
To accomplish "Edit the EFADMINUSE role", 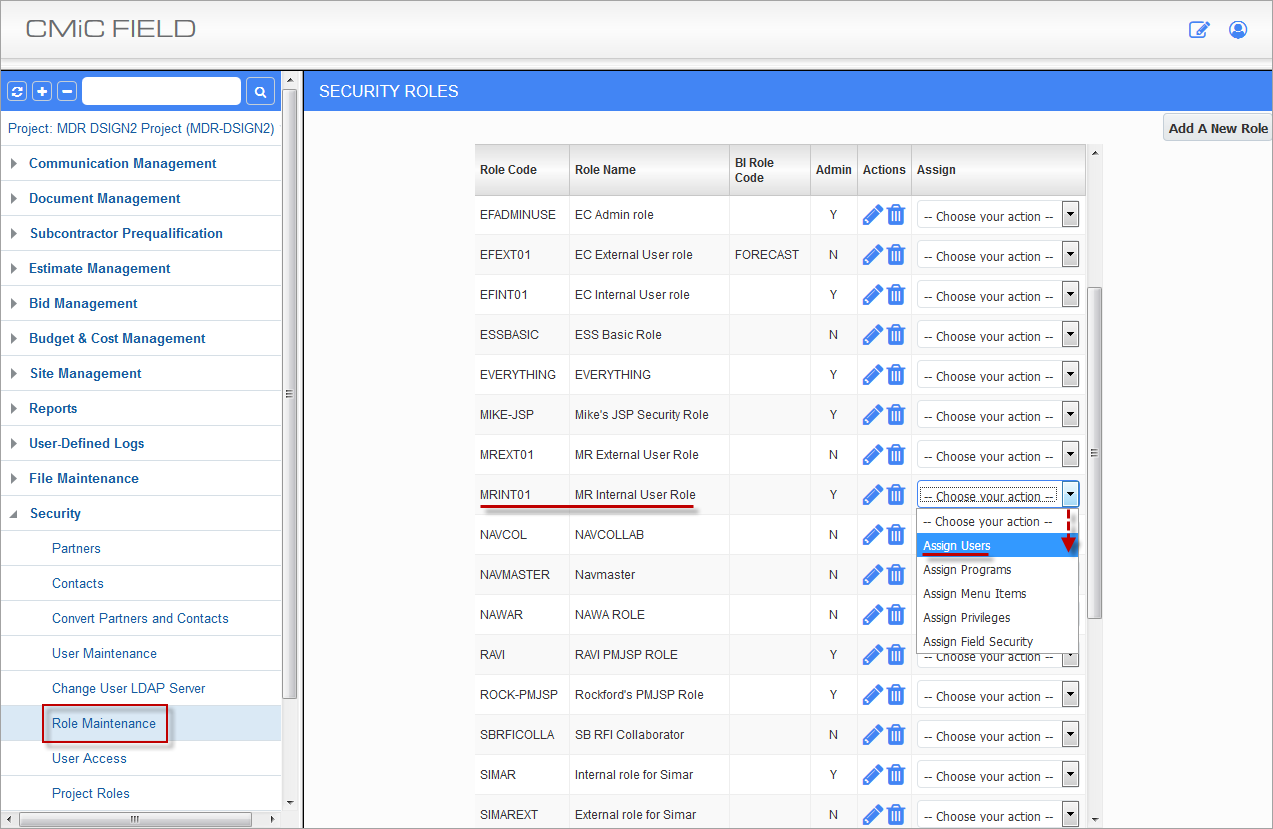I will (x=873, y=215).
